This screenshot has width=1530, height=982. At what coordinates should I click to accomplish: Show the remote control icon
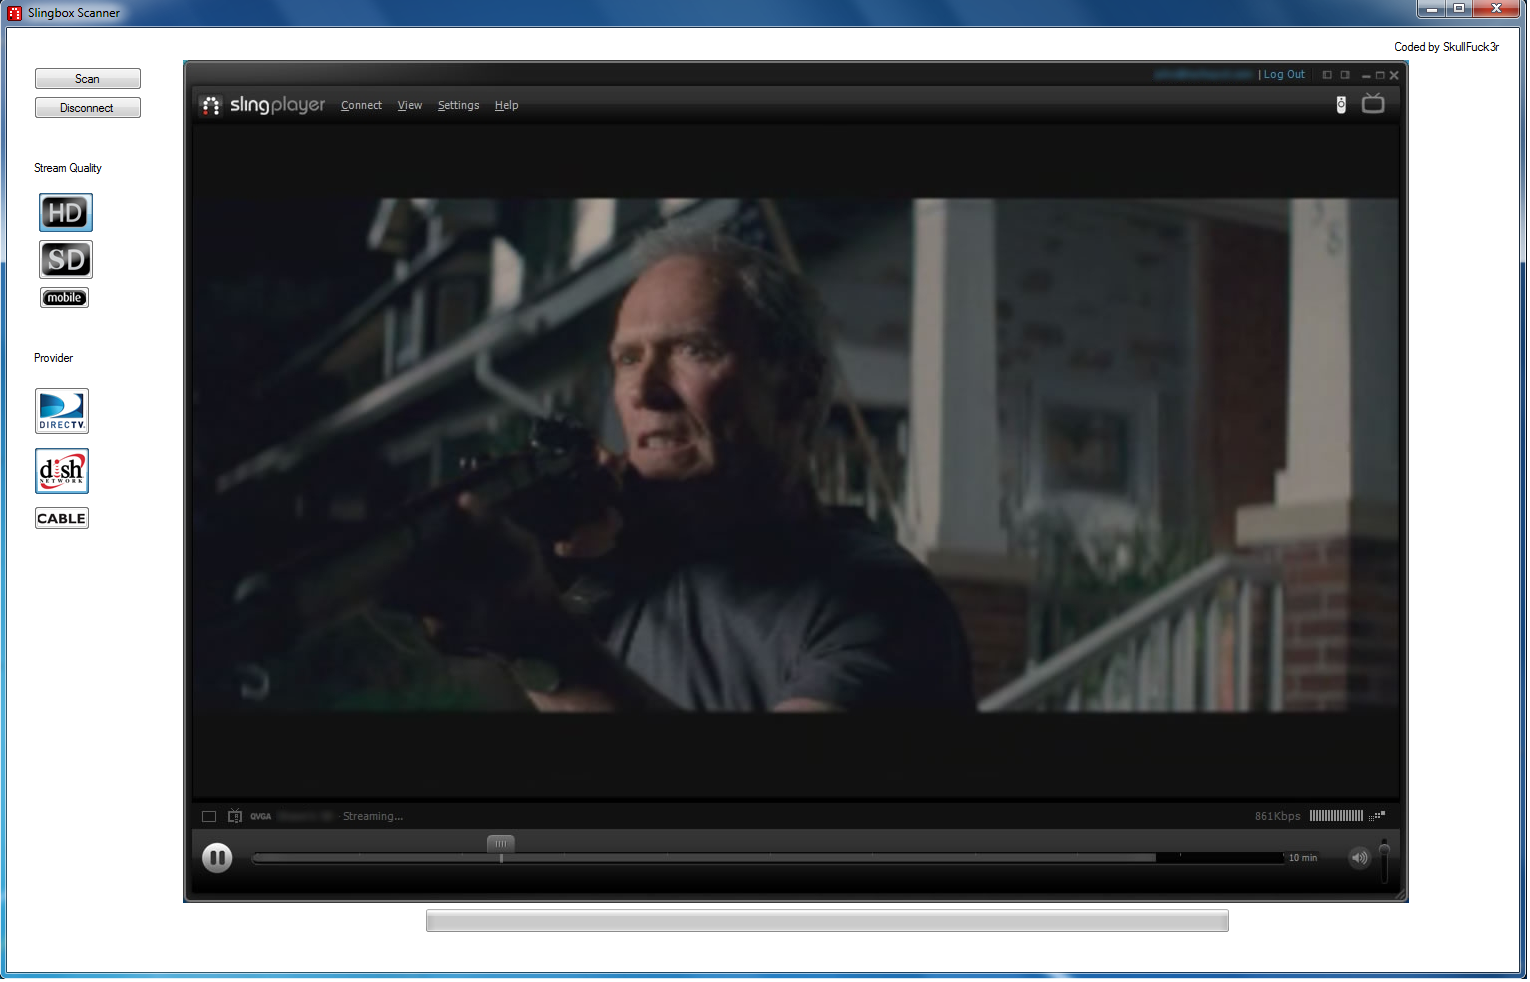tap(1341, 105)
